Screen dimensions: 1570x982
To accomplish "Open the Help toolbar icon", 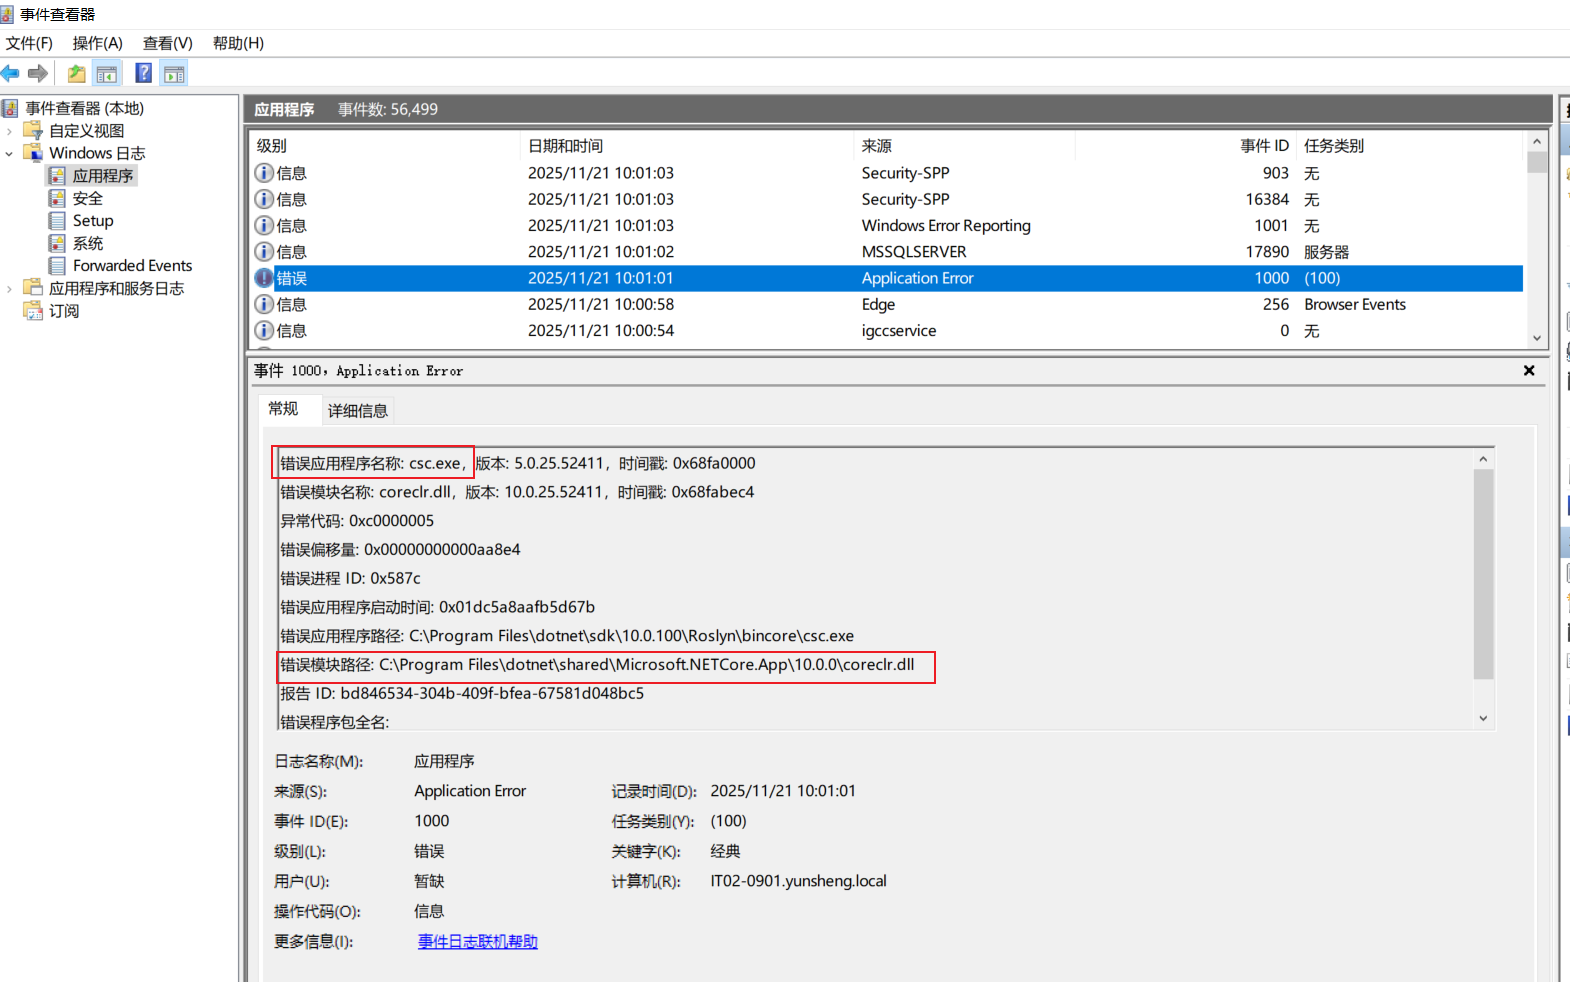I will pos(144,73).
